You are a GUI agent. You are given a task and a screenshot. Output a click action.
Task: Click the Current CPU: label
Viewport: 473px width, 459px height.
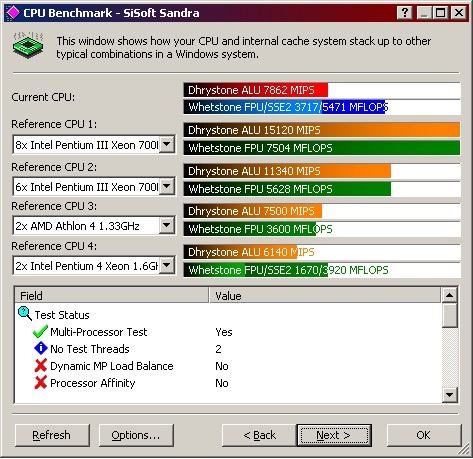point(43,97)
